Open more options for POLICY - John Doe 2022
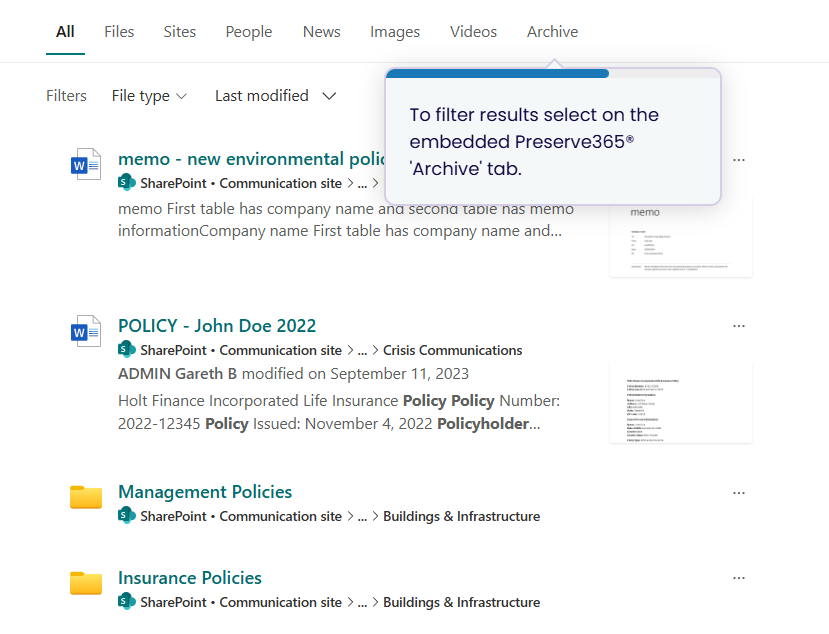Viewport: 829px width, 634px height. click(739, 326)
